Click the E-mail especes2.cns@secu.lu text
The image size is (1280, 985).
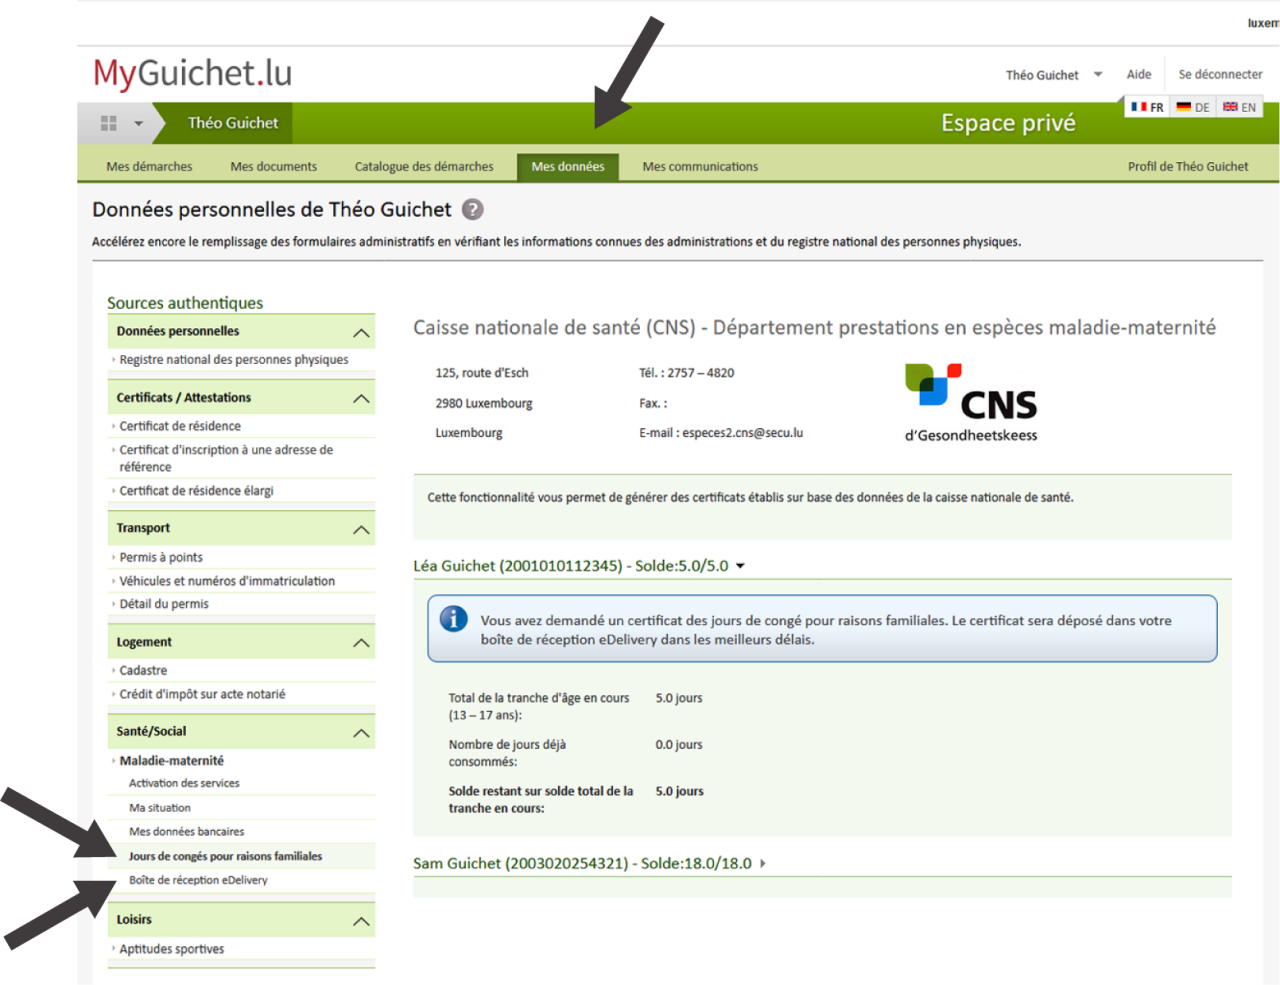(721, 433)
